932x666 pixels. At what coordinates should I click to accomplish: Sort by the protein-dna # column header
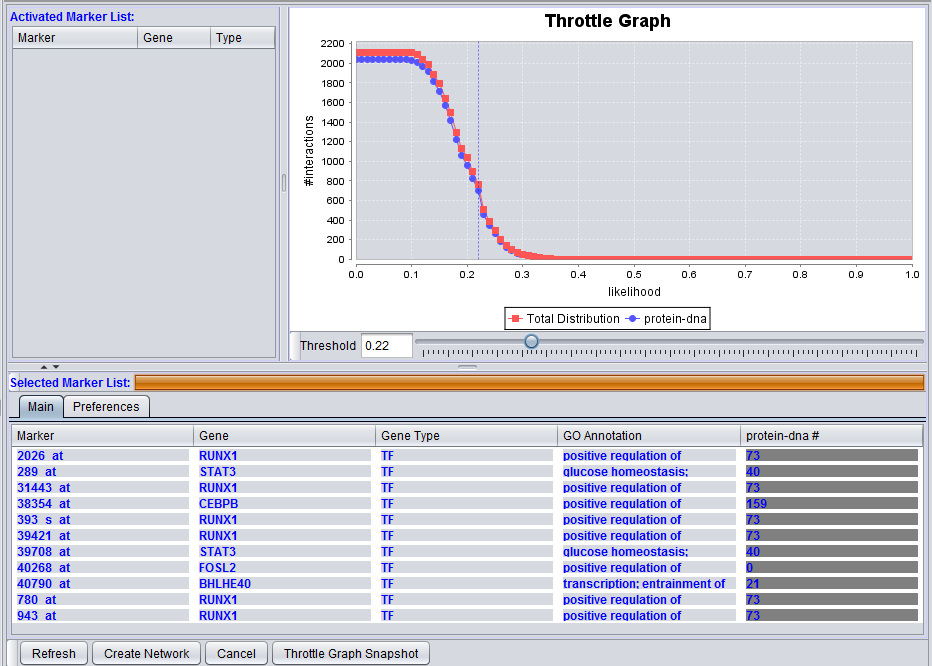[831, 436]
